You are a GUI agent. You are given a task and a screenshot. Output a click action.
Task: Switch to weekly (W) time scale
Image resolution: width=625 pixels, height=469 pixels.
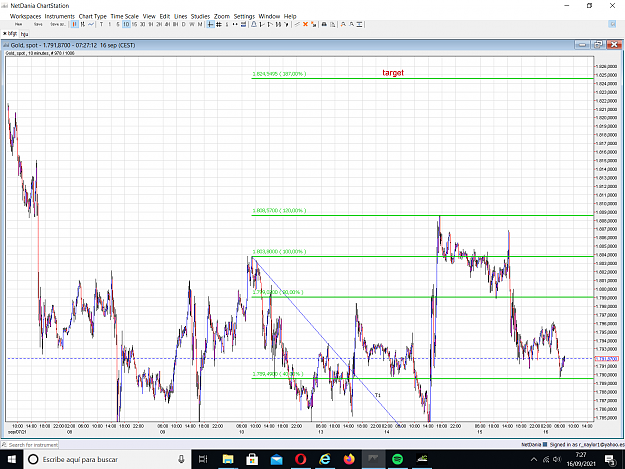click(x=192, y=24)
